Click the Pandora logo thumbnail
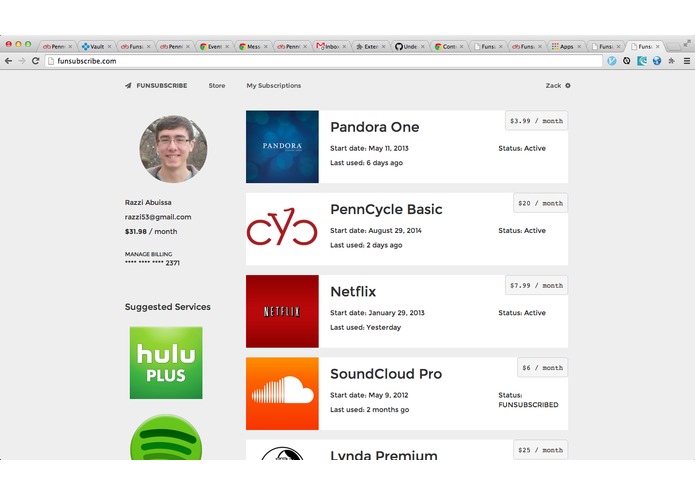The height and width of the screenshot is (494, 695). click(282, 147)
